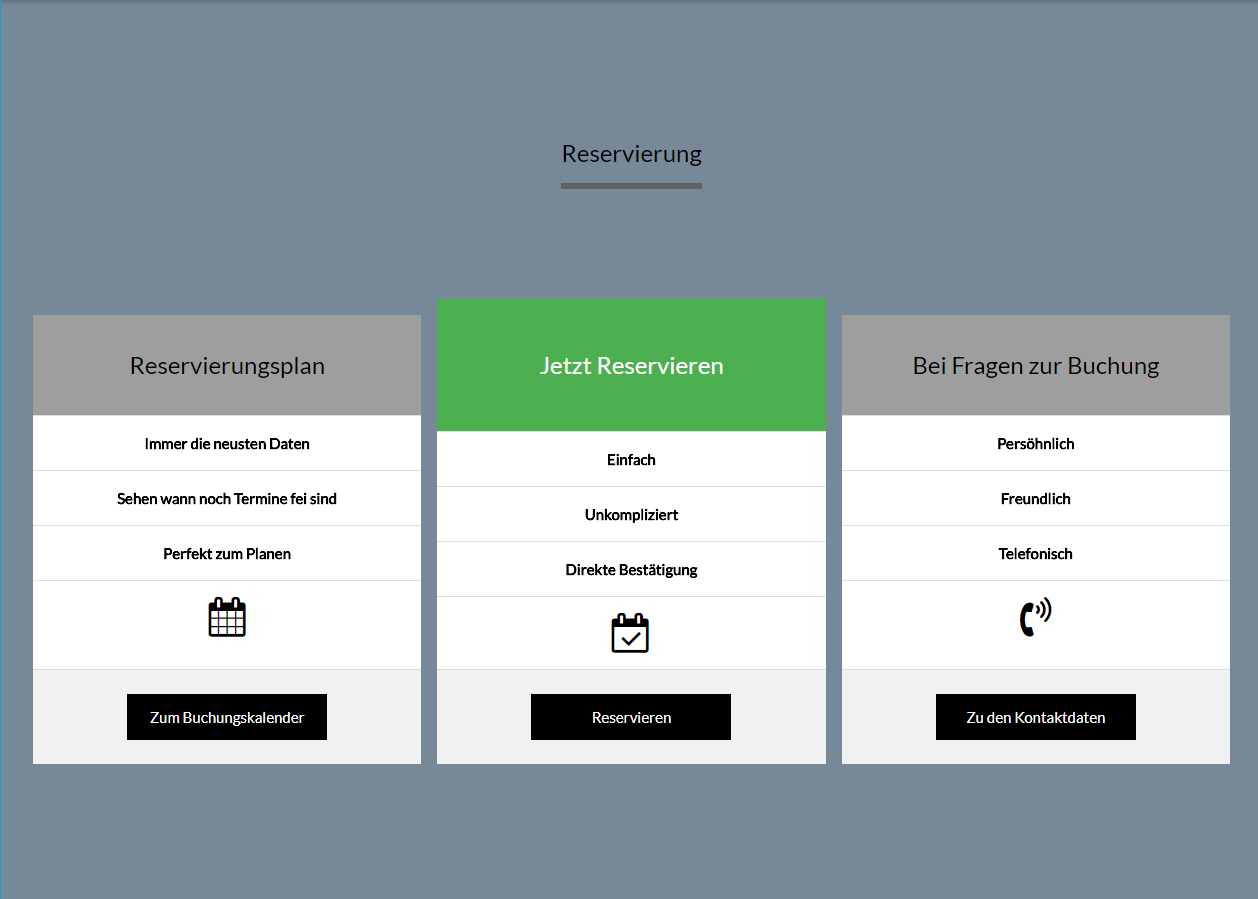Click the Immer die neusten Daten row

click(227, 444)
